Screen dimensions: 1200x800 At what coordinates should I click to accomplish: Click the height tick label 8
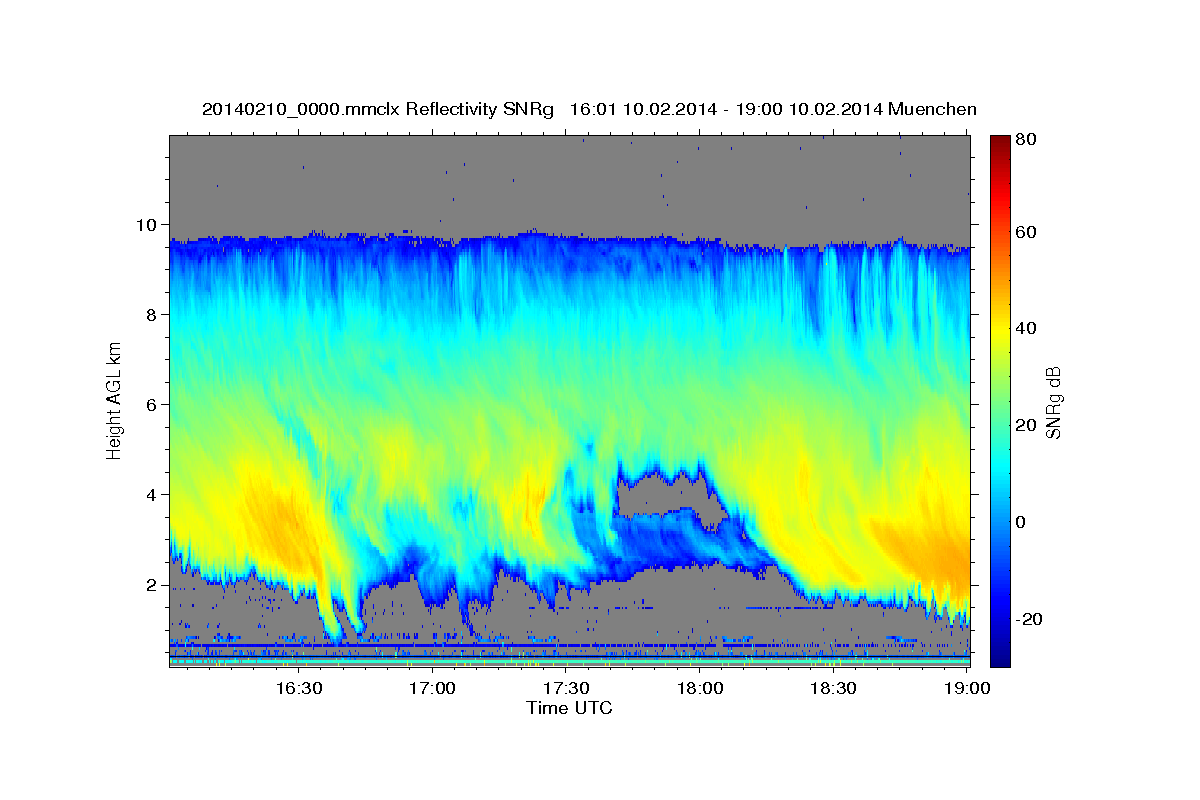tap(152, 315)
